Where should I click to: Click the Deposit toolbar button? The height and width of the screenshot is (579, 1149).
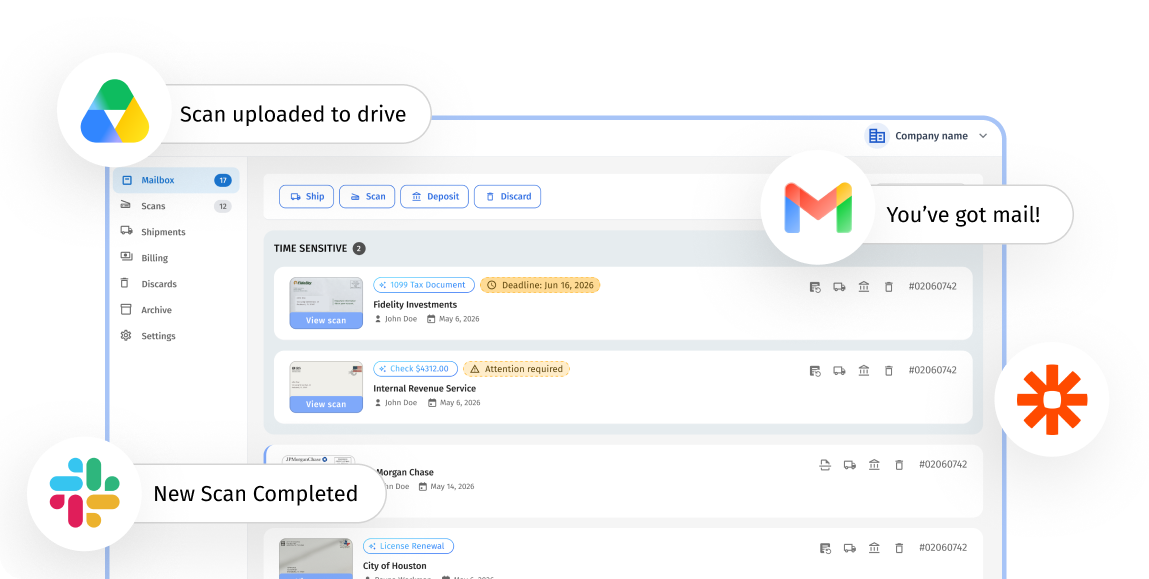[435, 196]
